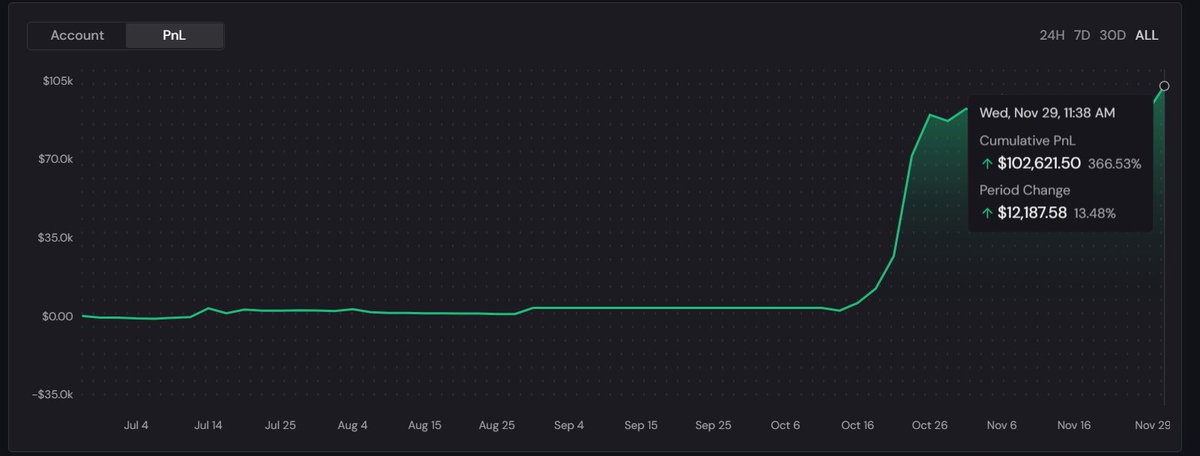Click the Cumulative PnL value $102,621.50

pos(1039,163)
